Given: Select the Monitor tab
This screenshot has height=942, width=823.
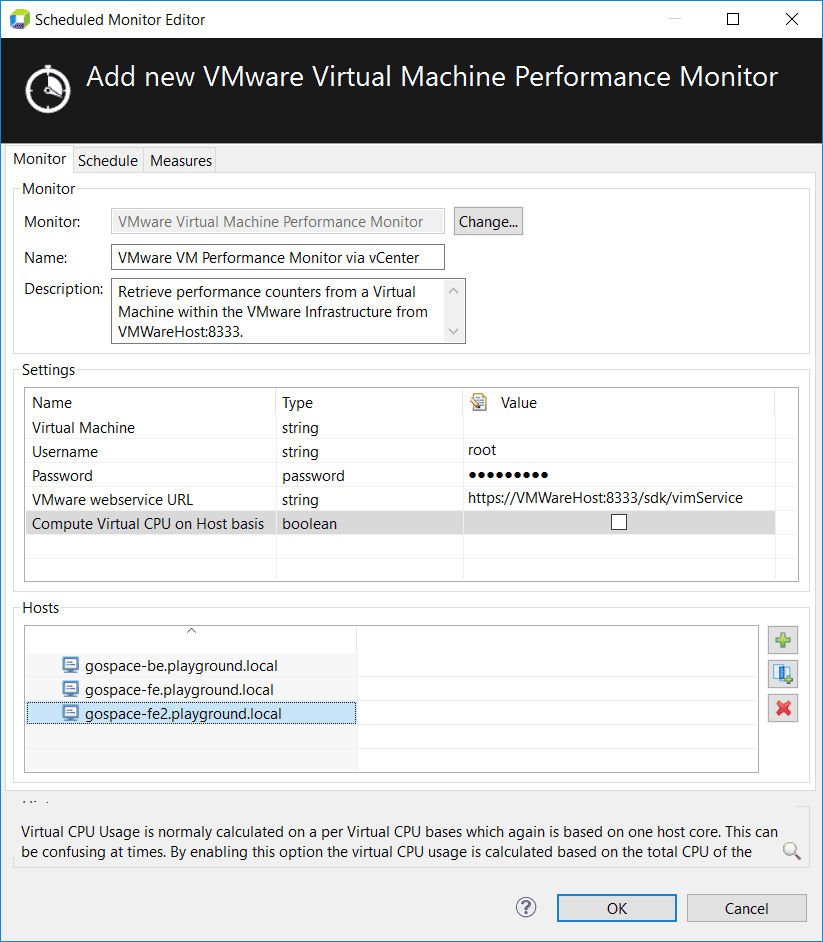Looking at the screenshot, I should (x=40, y=159).
